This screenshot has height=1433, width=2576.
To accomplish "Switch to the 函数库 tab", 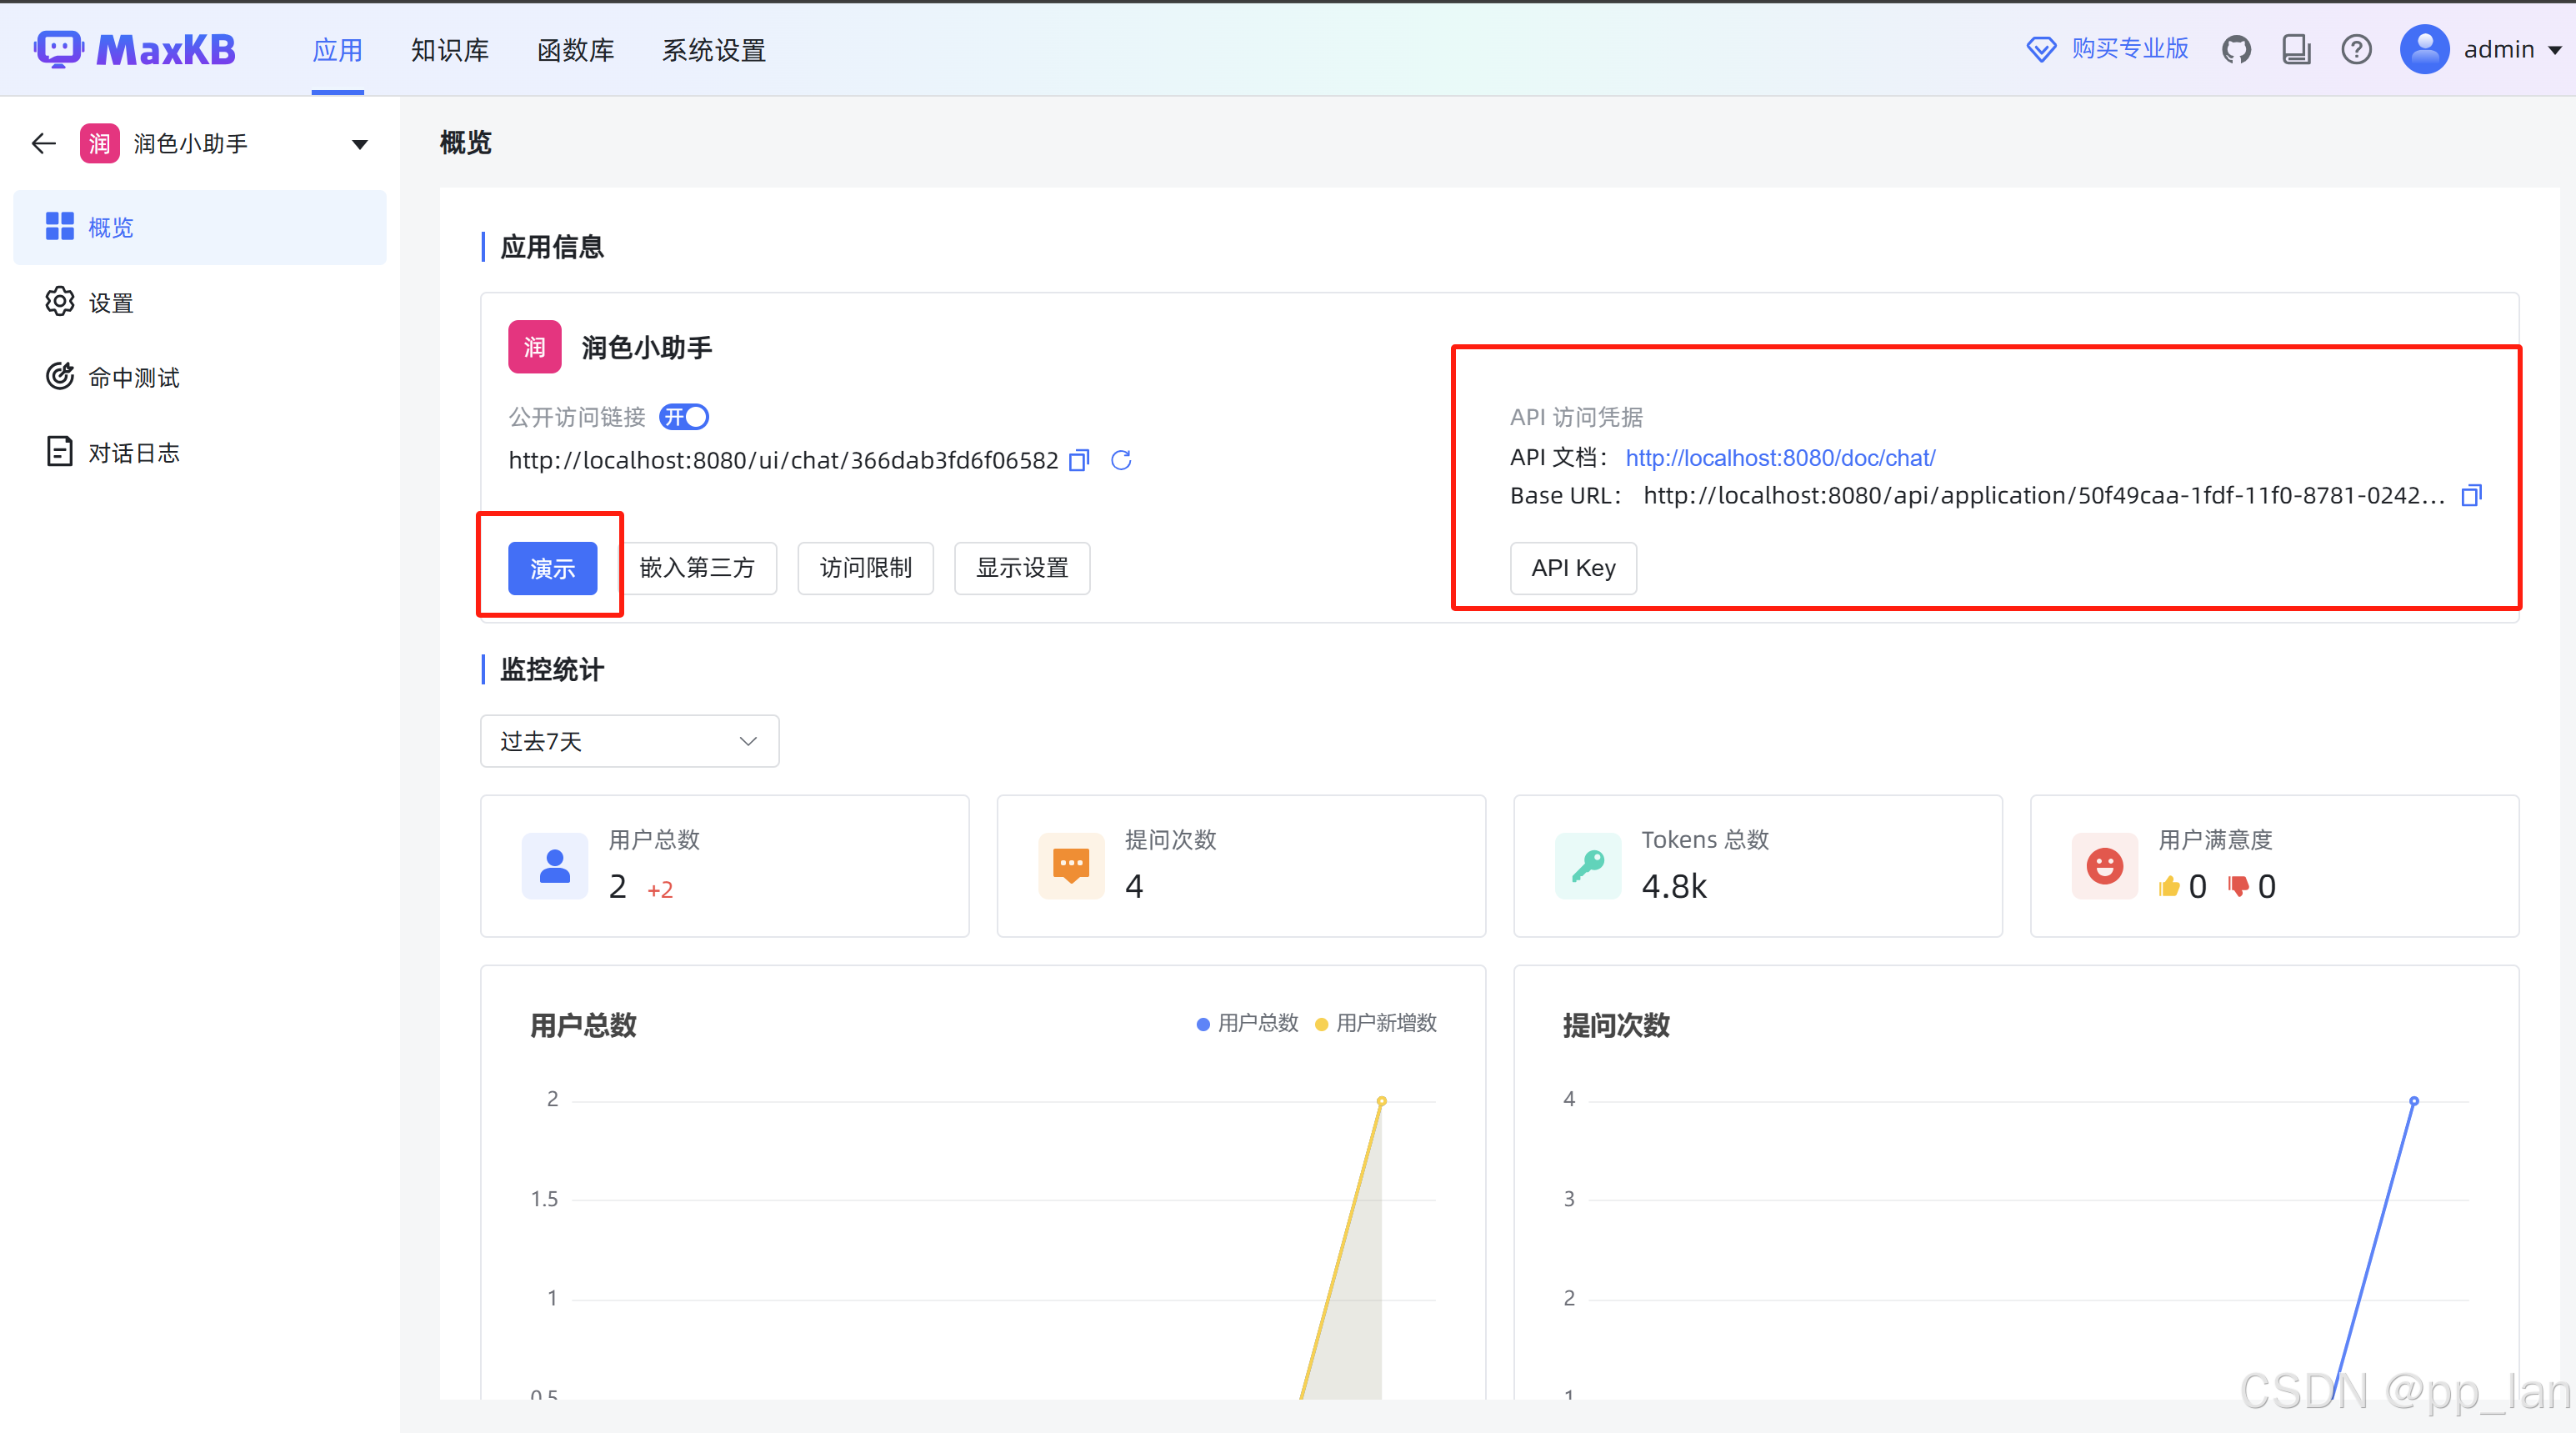I will point(575,50).
